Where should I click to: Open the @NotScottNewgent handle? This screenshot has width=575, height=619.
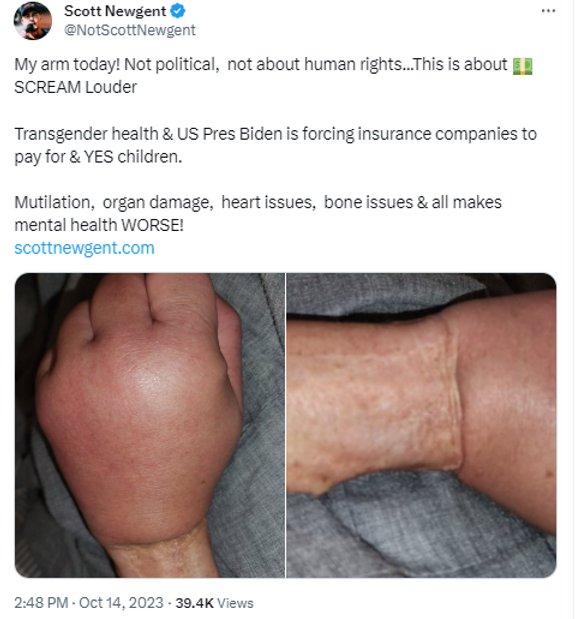tap(130, 30)
